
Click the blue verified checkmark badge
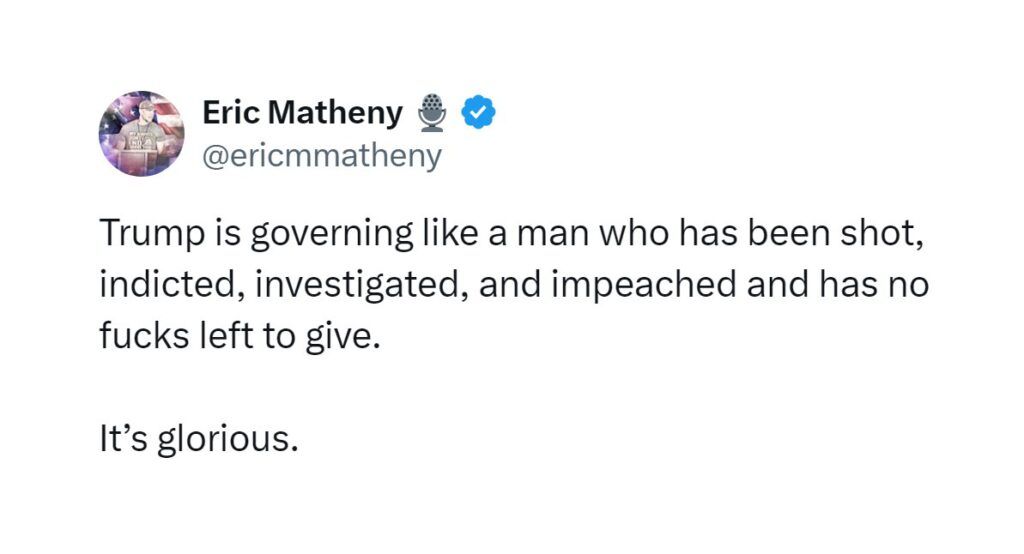pyautogui.click(x=478, y=113)
